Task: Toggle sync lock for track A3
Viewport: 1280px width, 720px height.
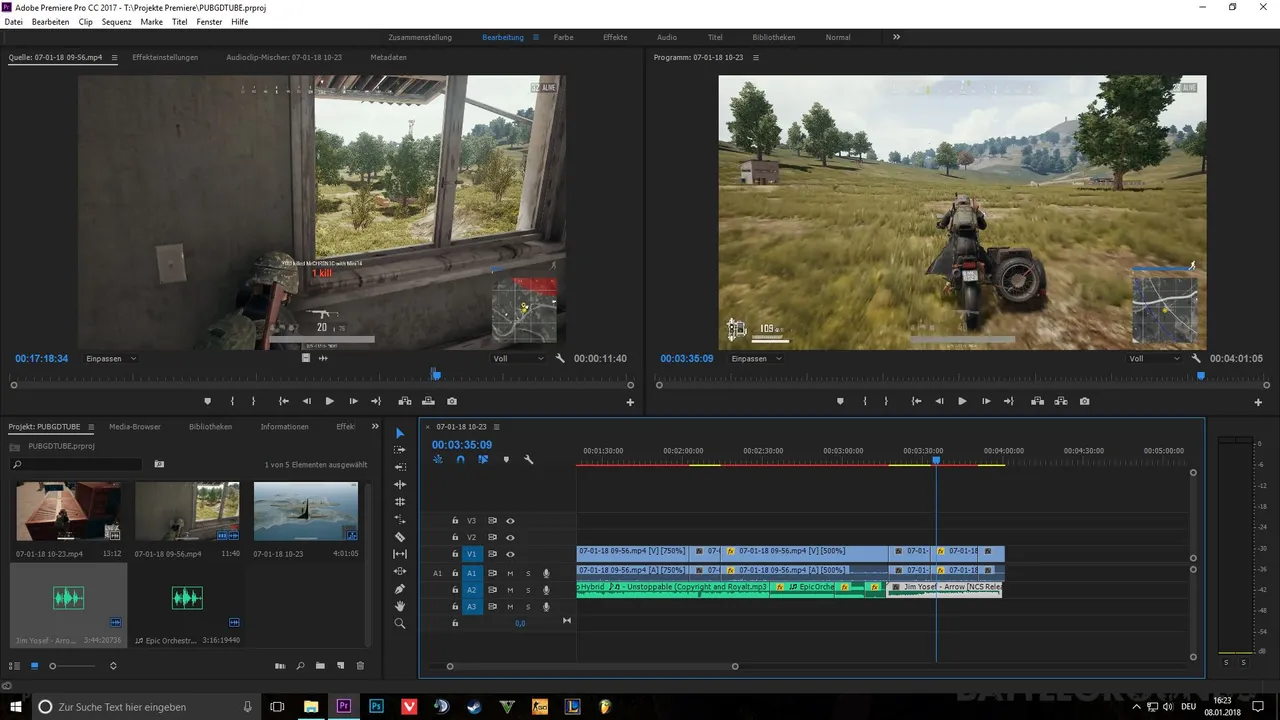Action: pos(492,607)
